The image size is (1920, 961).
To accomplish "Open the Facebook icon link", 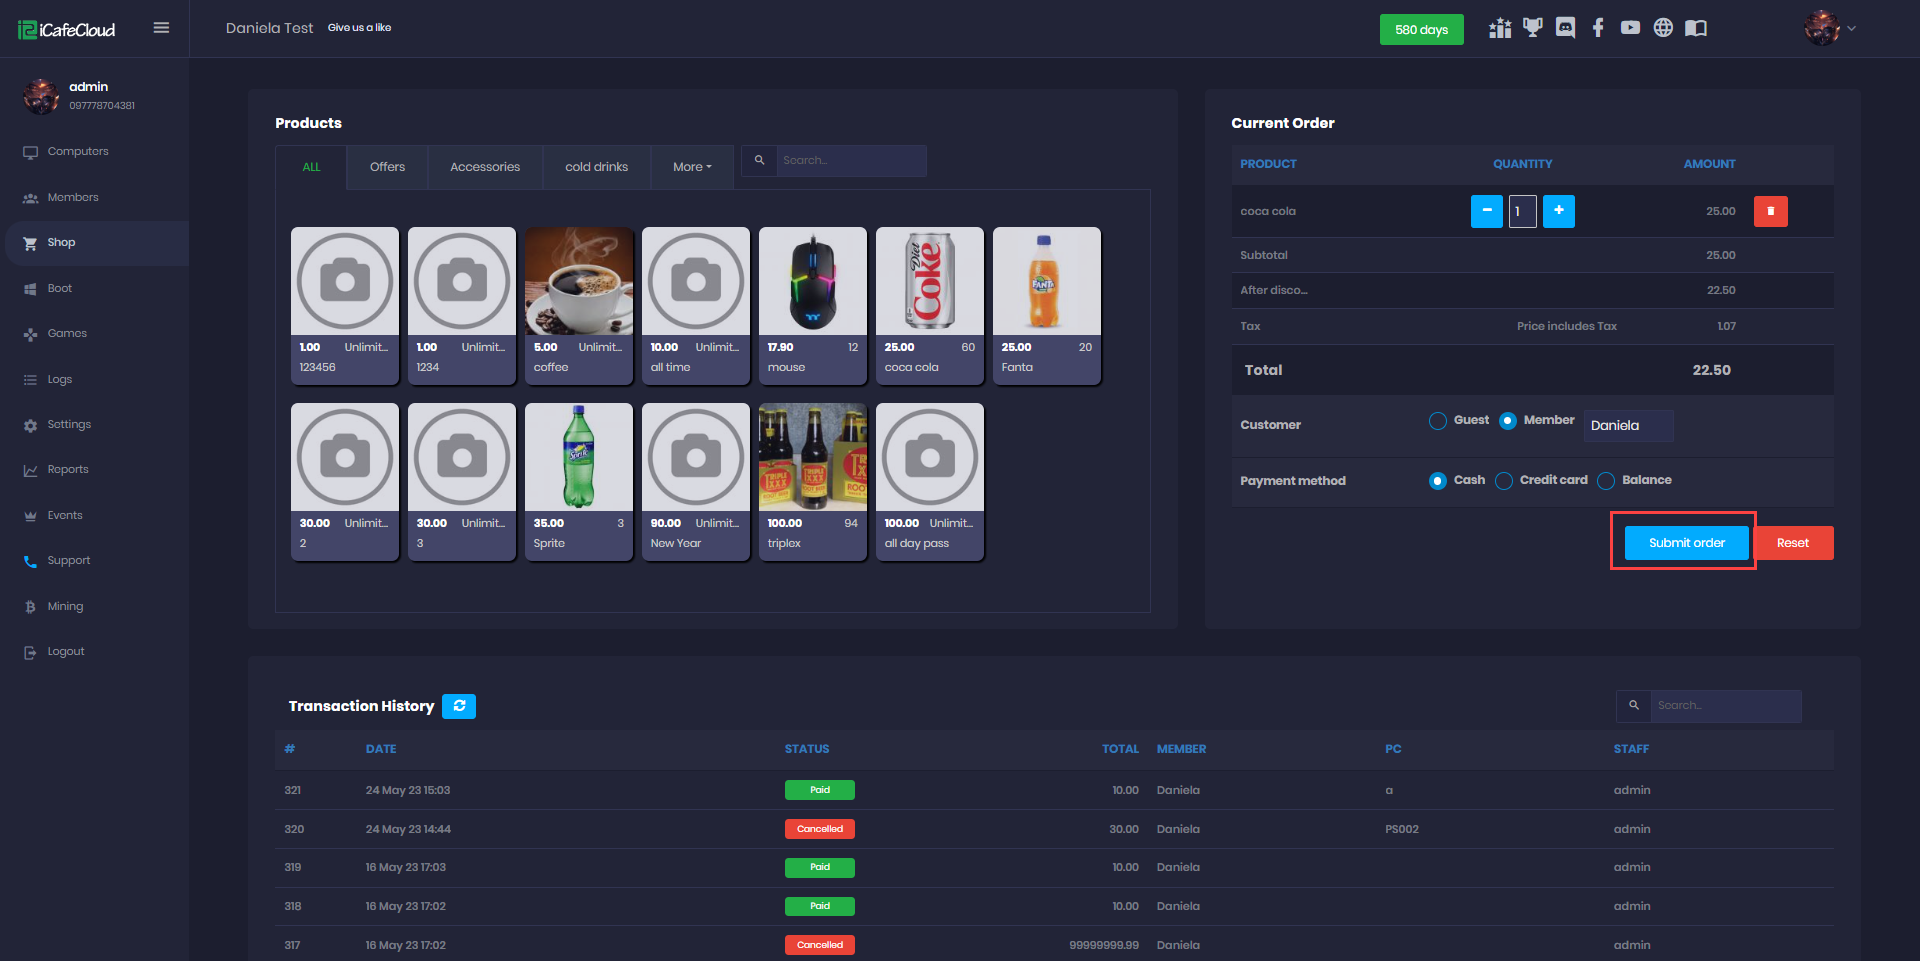I will [x=1598, y=28].
